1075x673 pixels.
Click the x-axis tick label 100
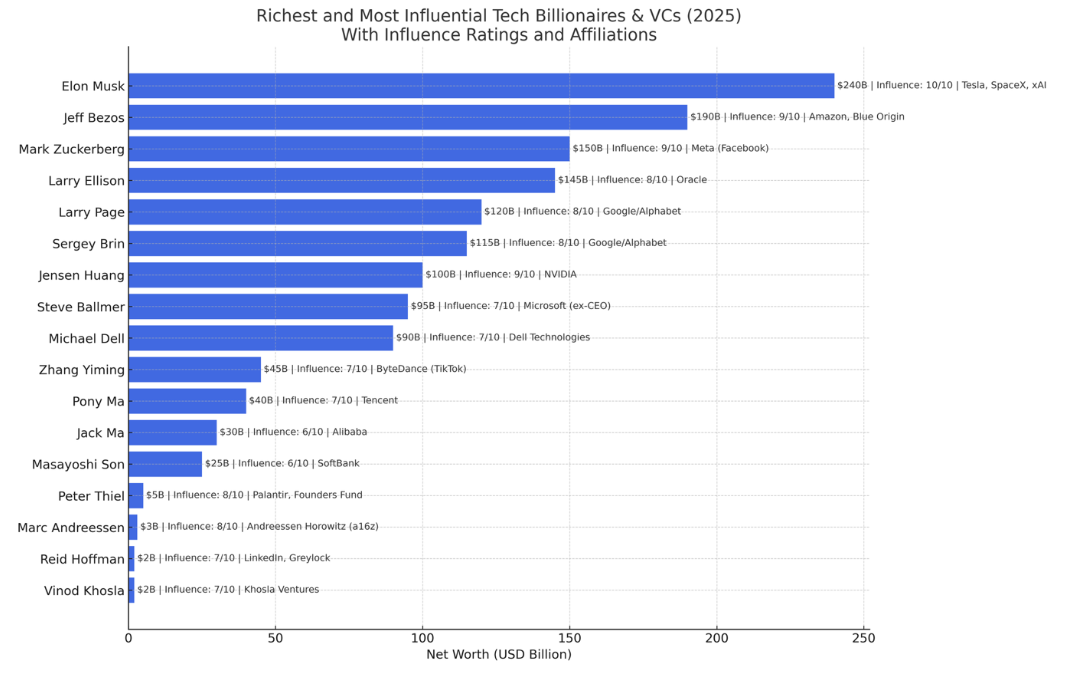422,638
